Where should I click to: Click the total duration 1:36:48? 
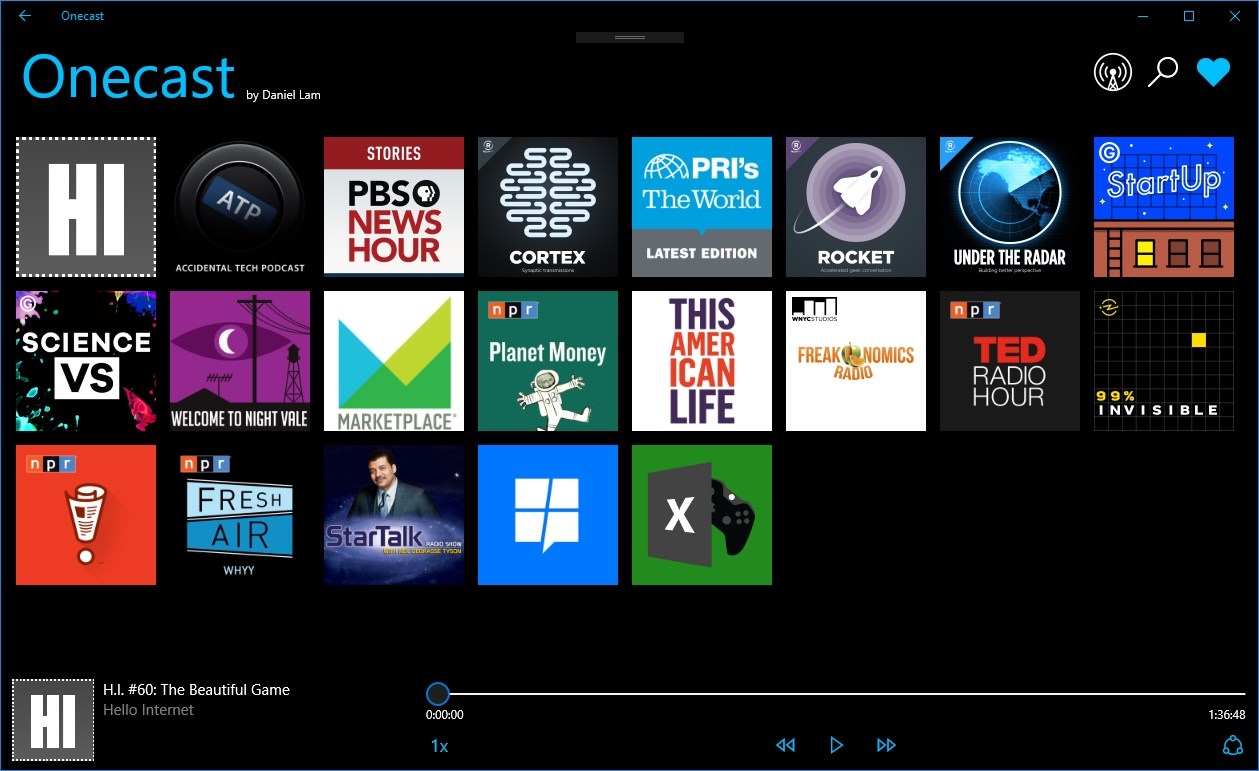pos(1226,715)
